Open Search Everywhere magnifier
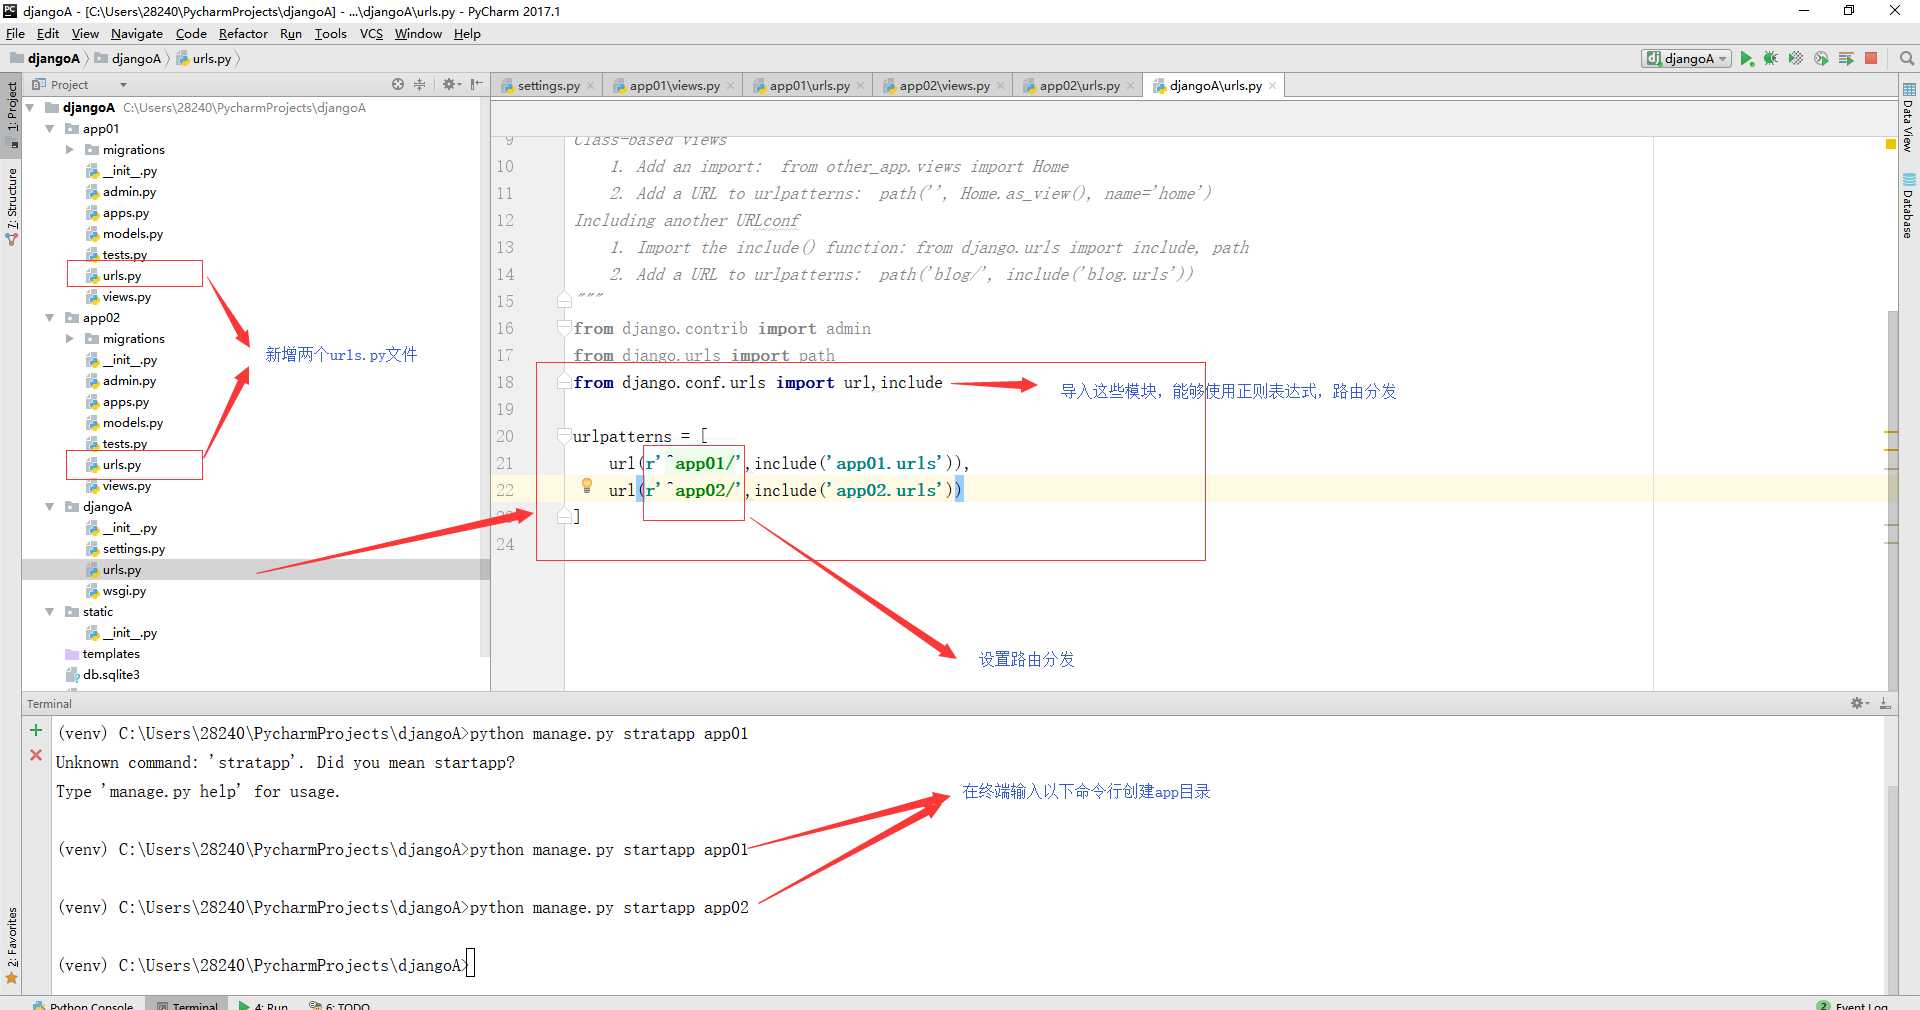The width and height of the screenshot is (1920, 1010). [x=1907, y=59]
